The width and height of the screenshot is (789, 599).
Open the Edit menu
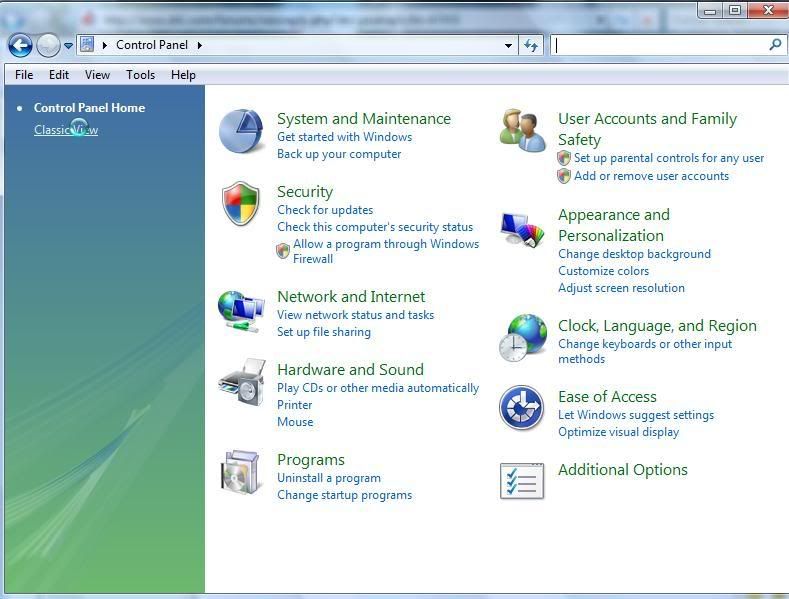point(59,75)
